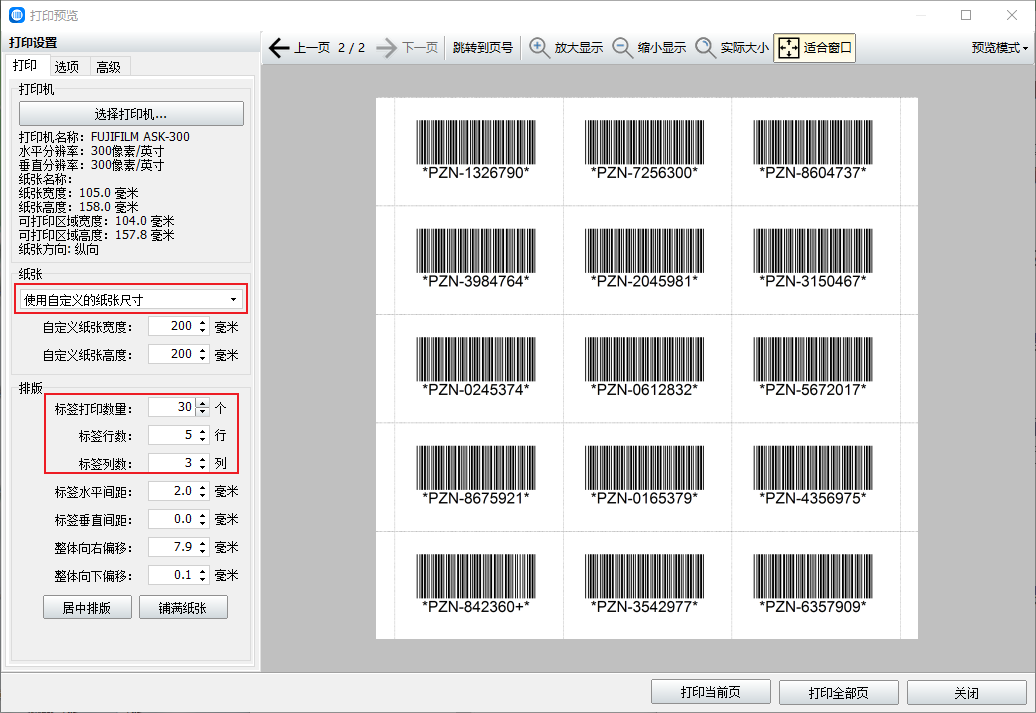Switch to the 选项 tab
Screen dimensions: 1036x713
pyautogui.click(x=67, y=67)
